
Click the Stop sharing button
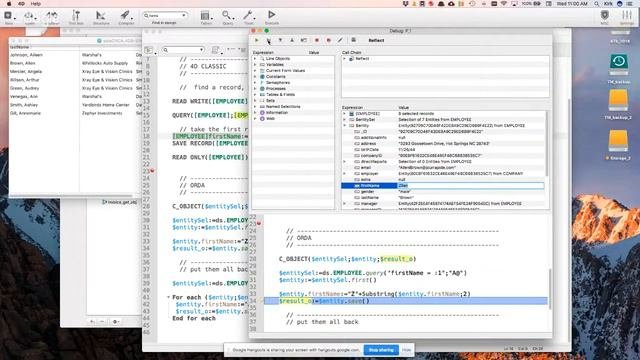coord(381,350)
